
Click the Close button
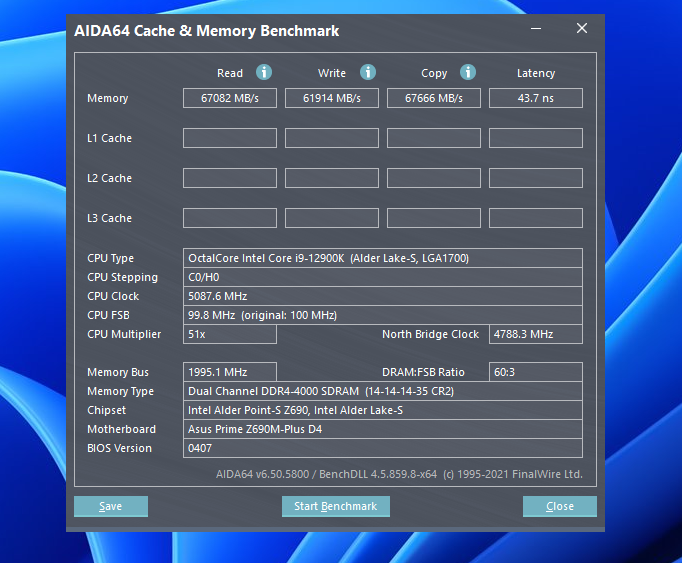[x=560, y=506]
